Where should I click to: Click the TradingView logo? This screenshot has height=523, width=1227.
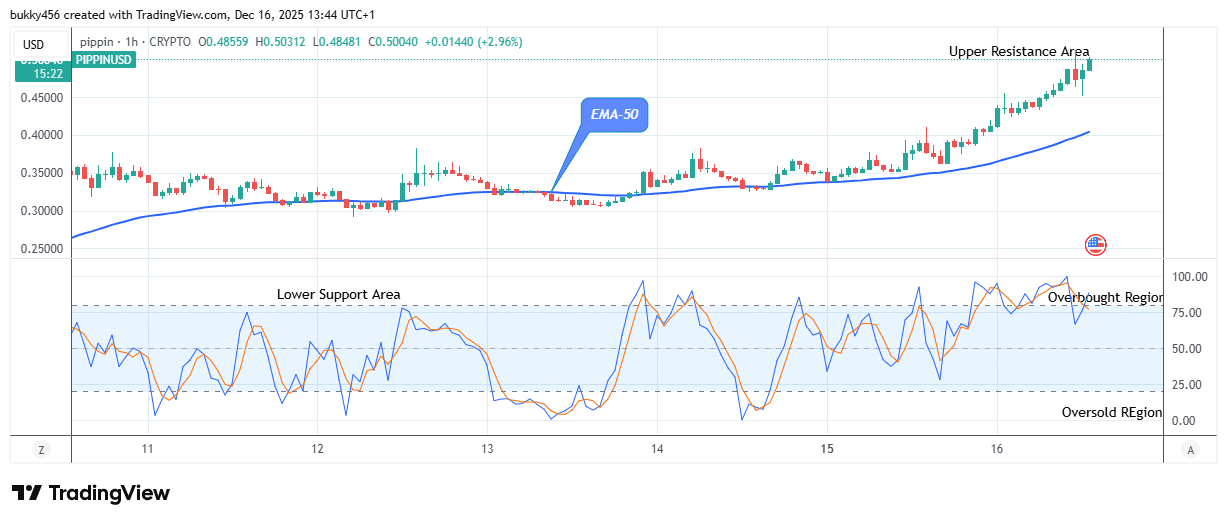(x=91, y=493)
